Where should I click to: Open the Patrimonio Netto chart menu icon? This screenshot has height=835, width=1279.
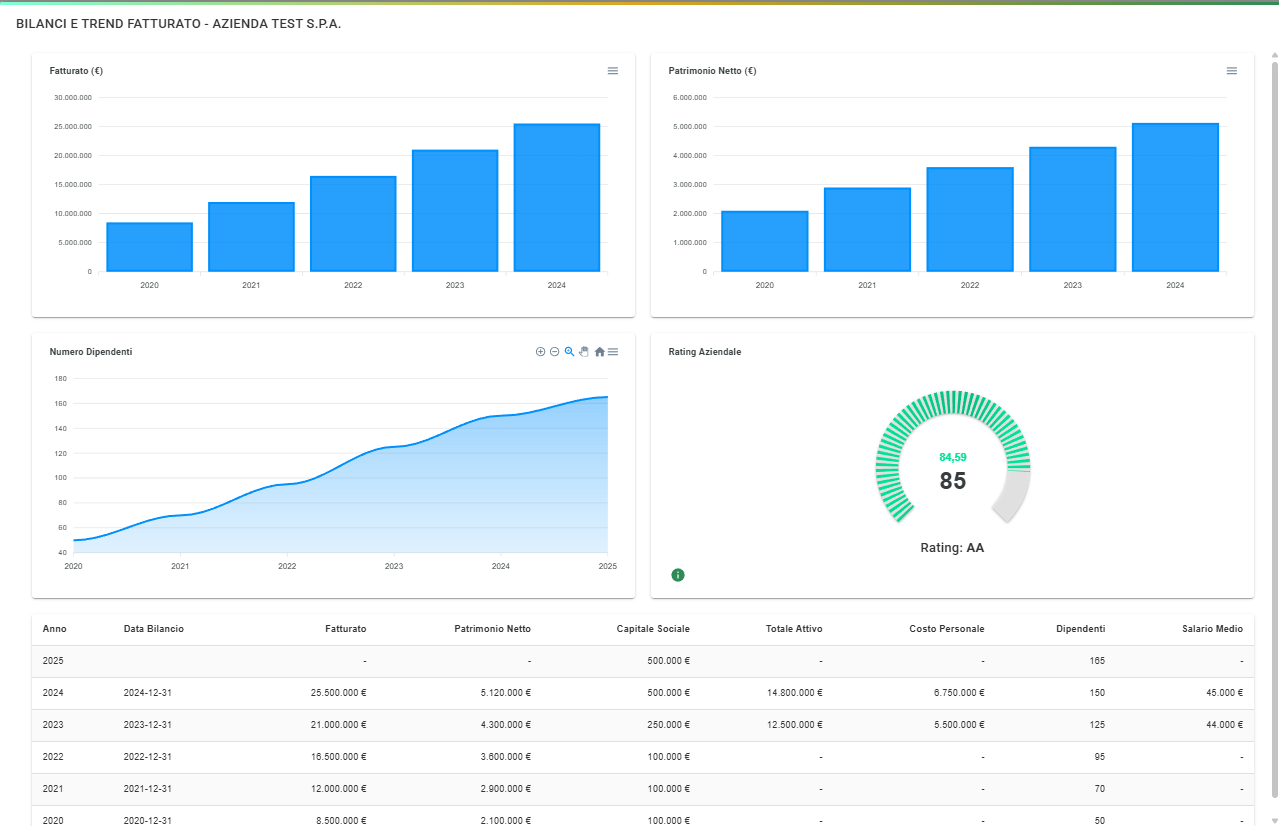coord(1231,71)
